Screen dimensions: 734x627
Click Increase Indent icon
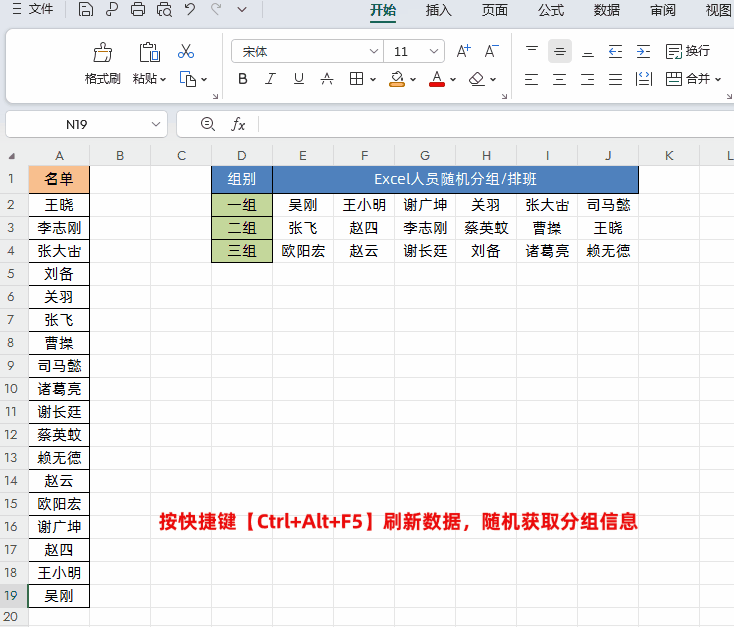(x=644, y=51)
